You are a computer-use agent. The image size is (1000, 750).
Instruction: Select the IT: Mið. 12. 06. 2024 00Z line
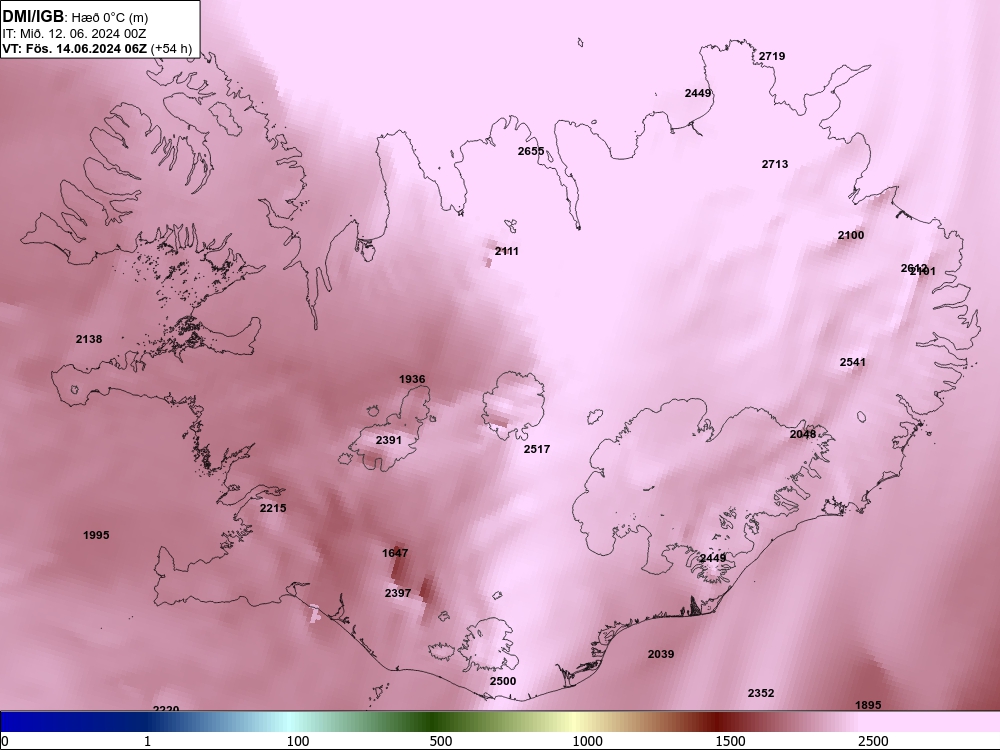tap(74, 34)
